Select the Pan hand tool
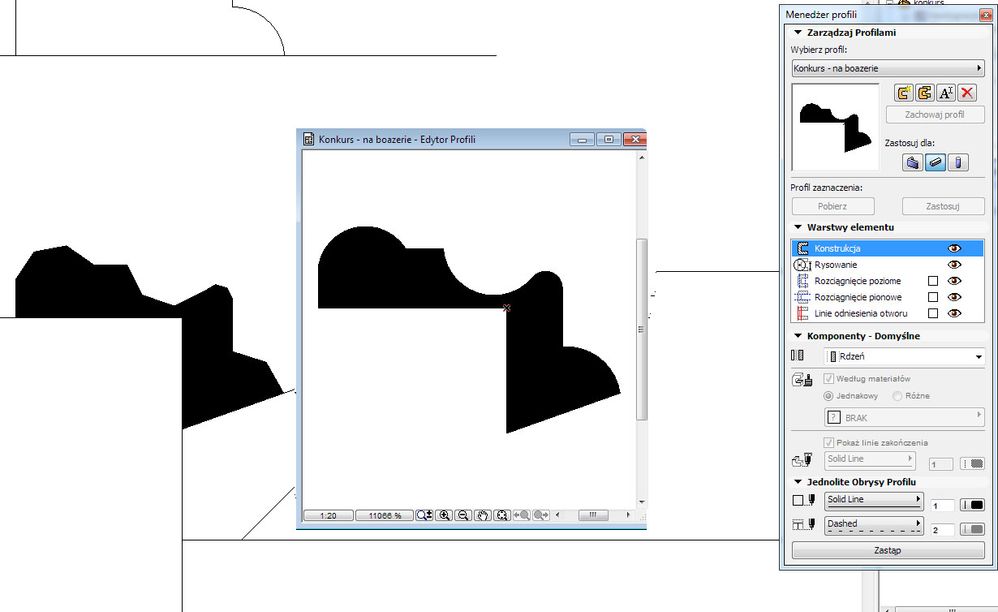The image size is (998, 612). pyautogui.click(x=483, y=515)
